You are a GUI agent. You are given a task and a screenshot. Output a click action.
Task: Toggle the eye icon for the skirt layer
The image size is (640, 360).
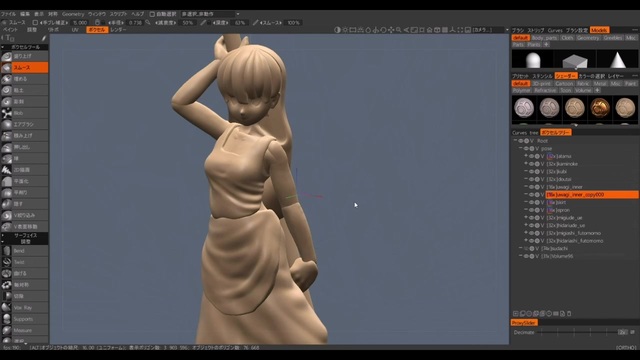point(531,202)
